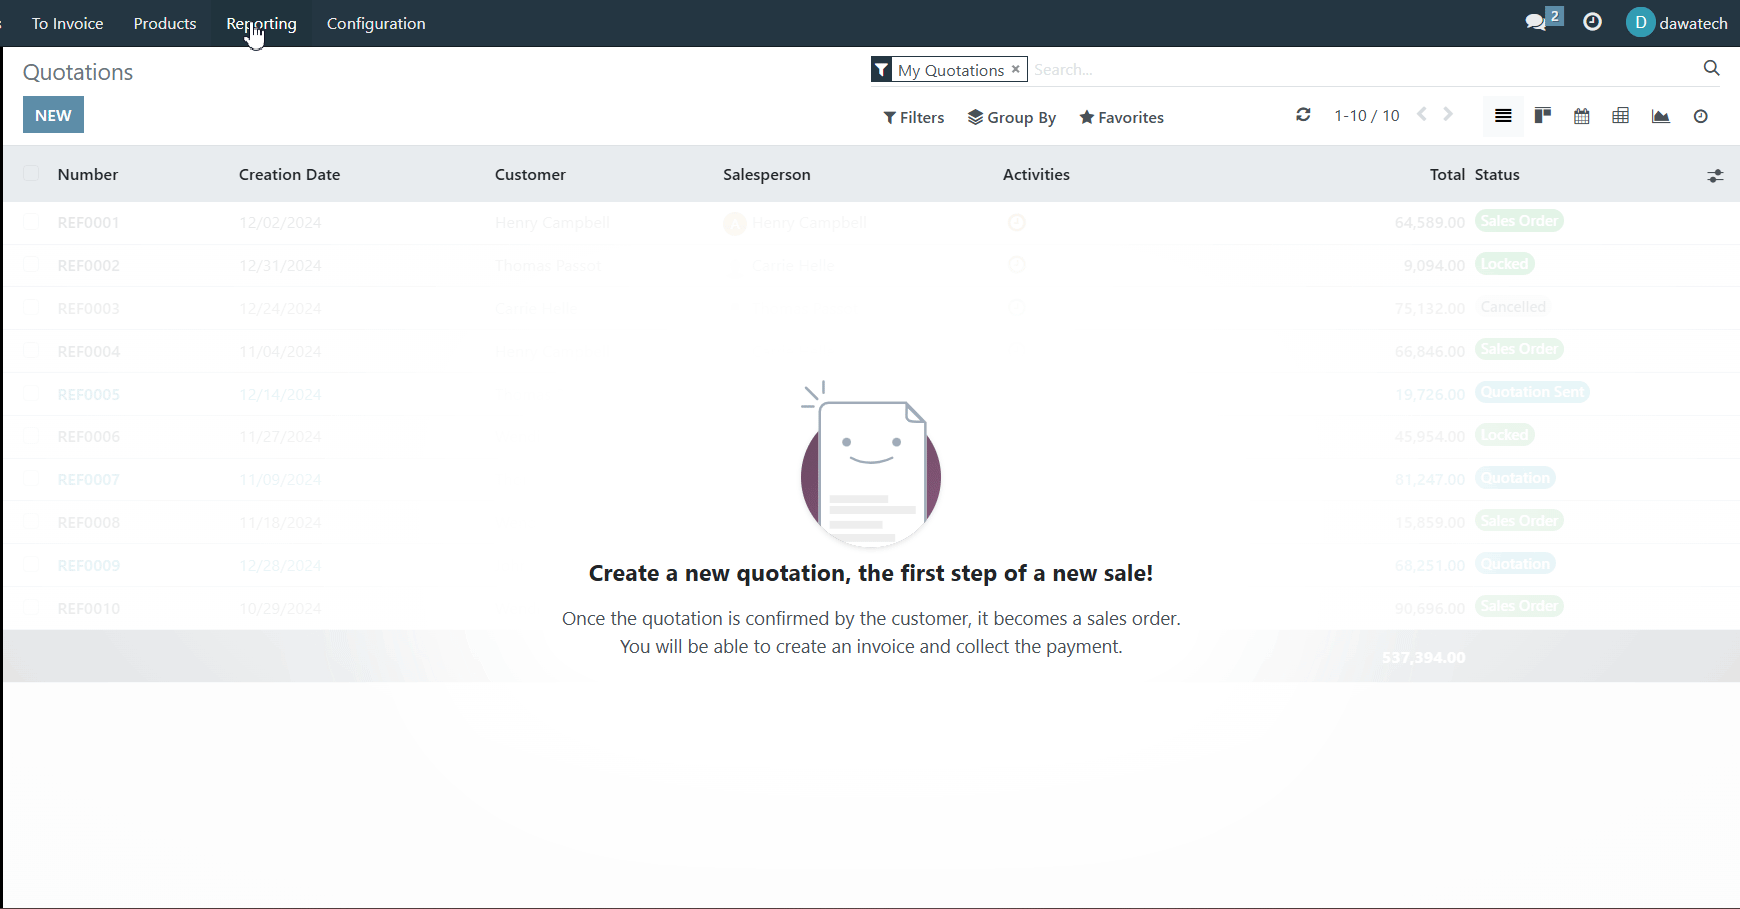
Task: Sort by Total column header
Action: click(1447, 174)
